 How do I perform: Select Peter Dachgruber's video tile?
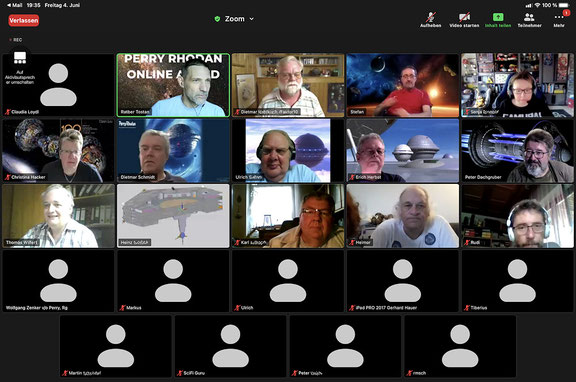tap(517, 151)
